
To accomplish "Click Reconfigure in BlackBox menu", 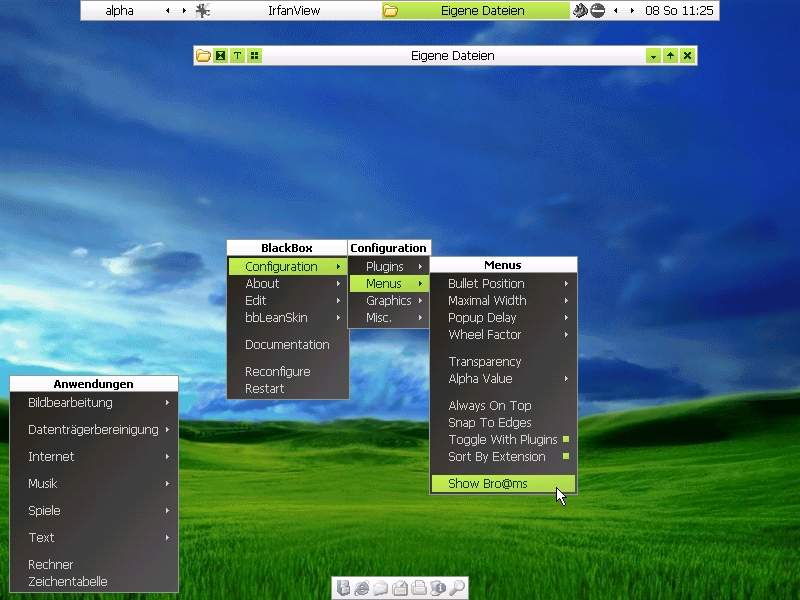I will coord(288,372).
